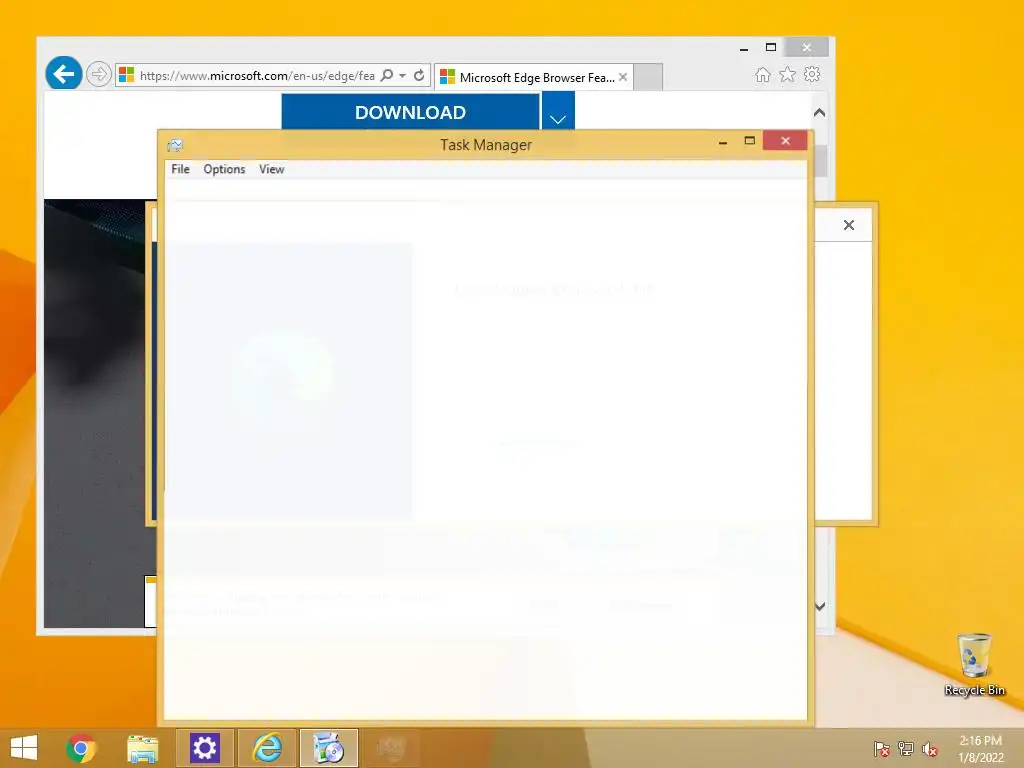The width and height of the screenshot is (1024, 768).
Task: Close the Task Manager window
Action: click(x=785, y=141)
